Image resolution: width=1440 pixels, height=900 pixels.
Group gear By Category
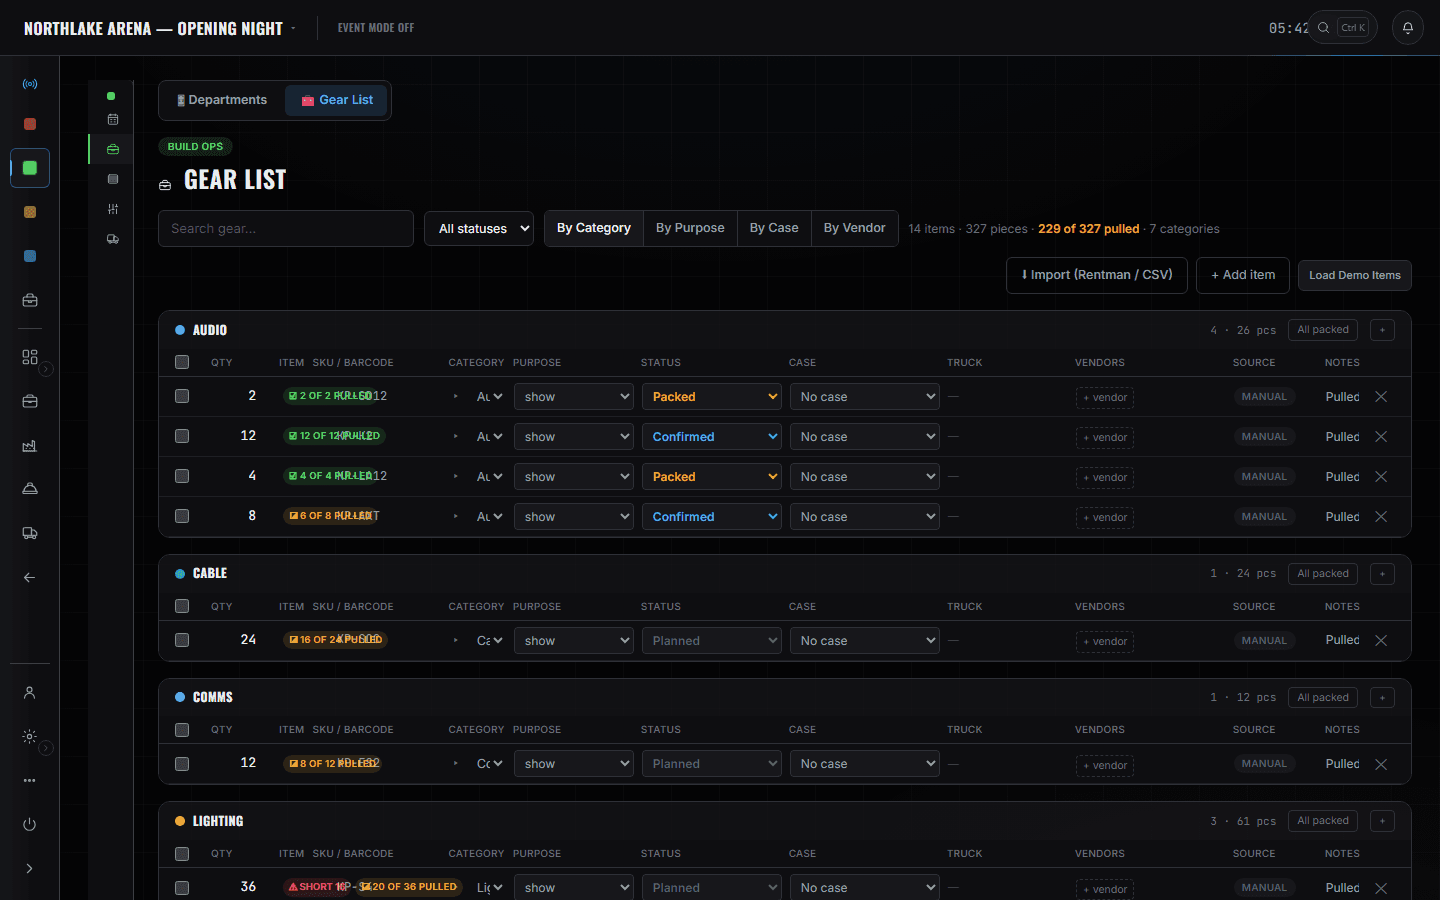(x=594, y=228)
